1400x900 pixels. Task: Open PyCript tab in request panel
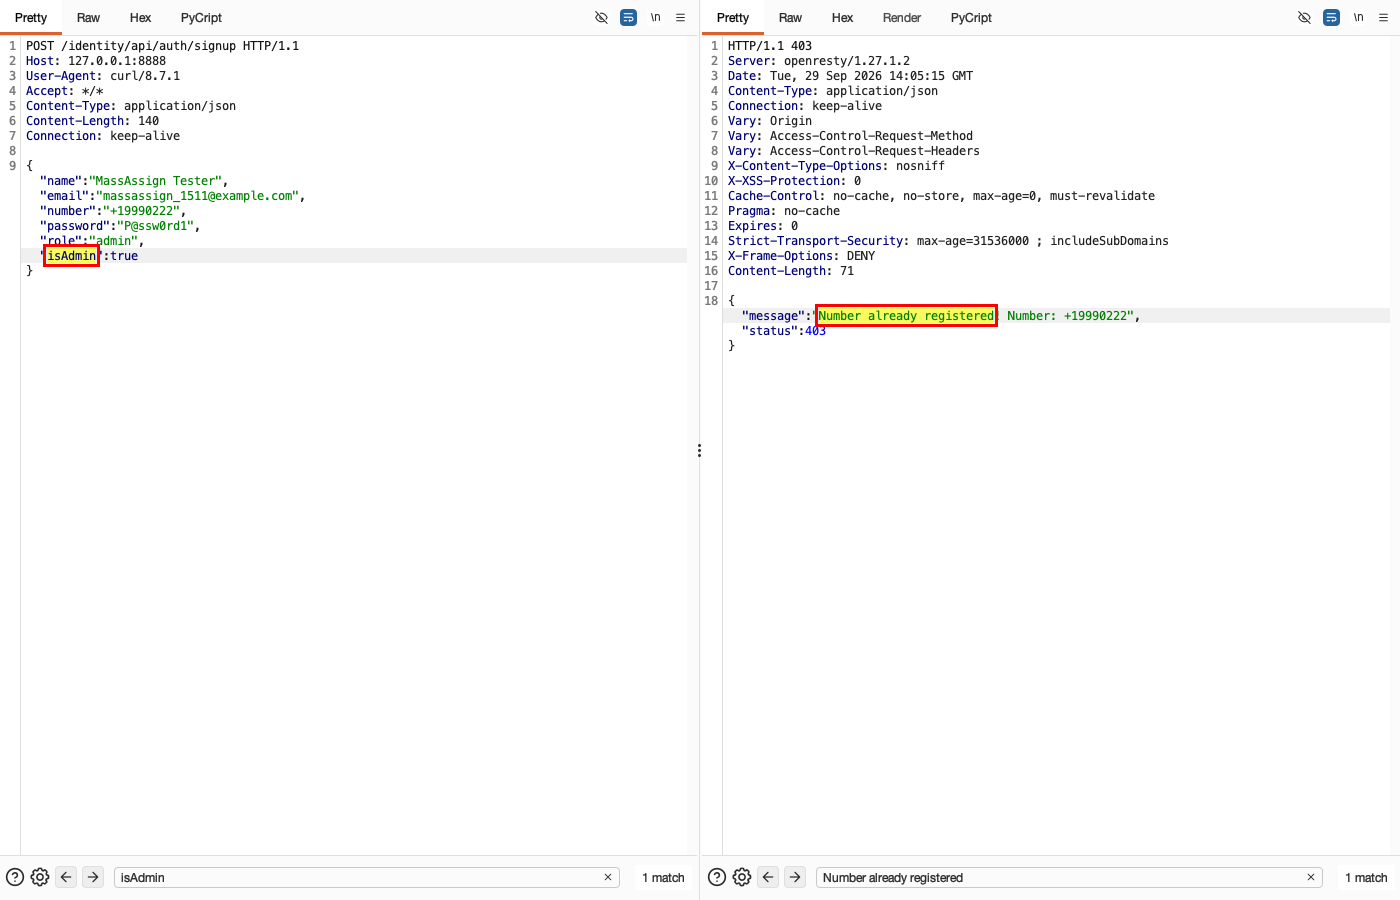click(201, 17)
